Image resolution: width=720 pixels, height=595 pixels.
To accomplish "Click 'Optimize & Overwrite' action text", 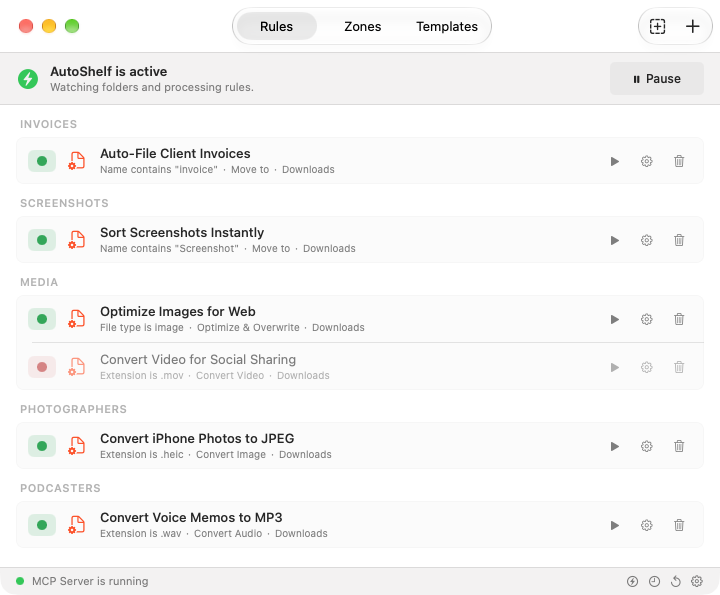I will (x=248, y=327).
